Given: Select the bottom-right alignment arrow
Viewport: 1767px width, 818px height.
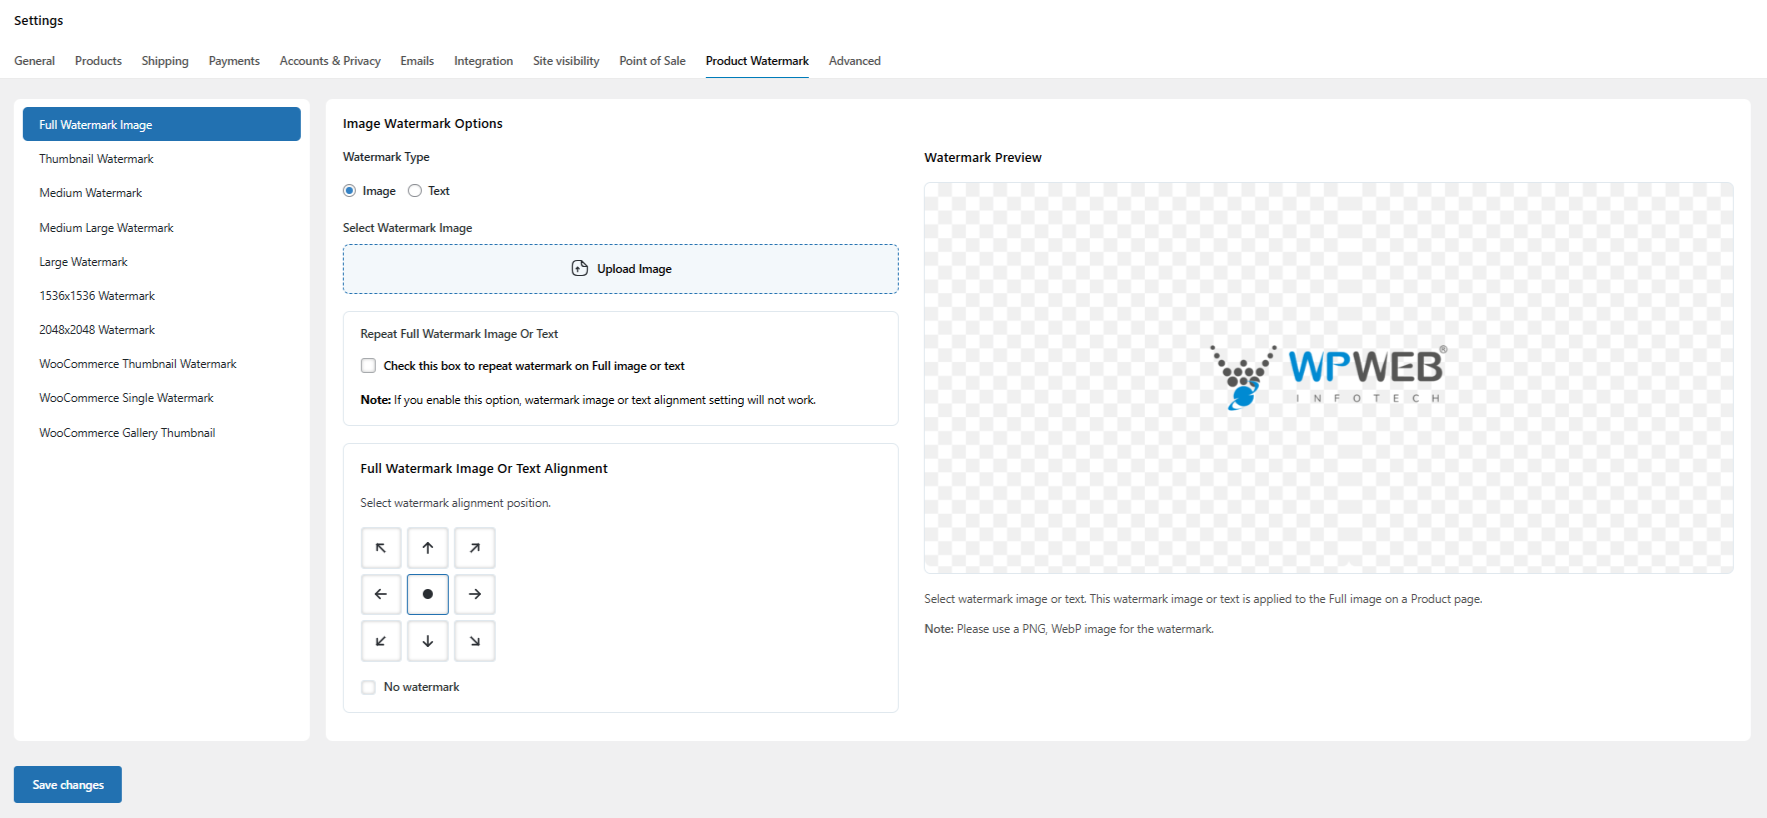Looking at the screenshot, I should pyautogui.click(x=475, y=641).
